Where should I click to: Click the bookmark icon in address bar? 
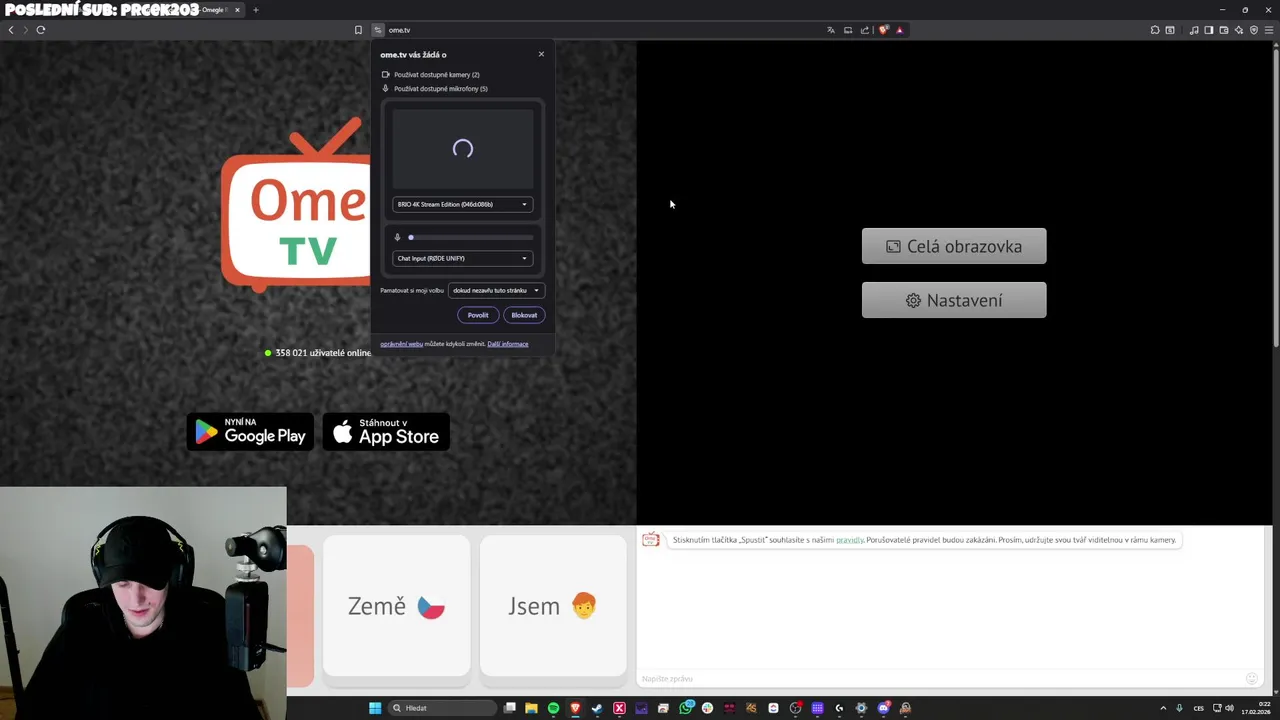(x=358, y=30)
